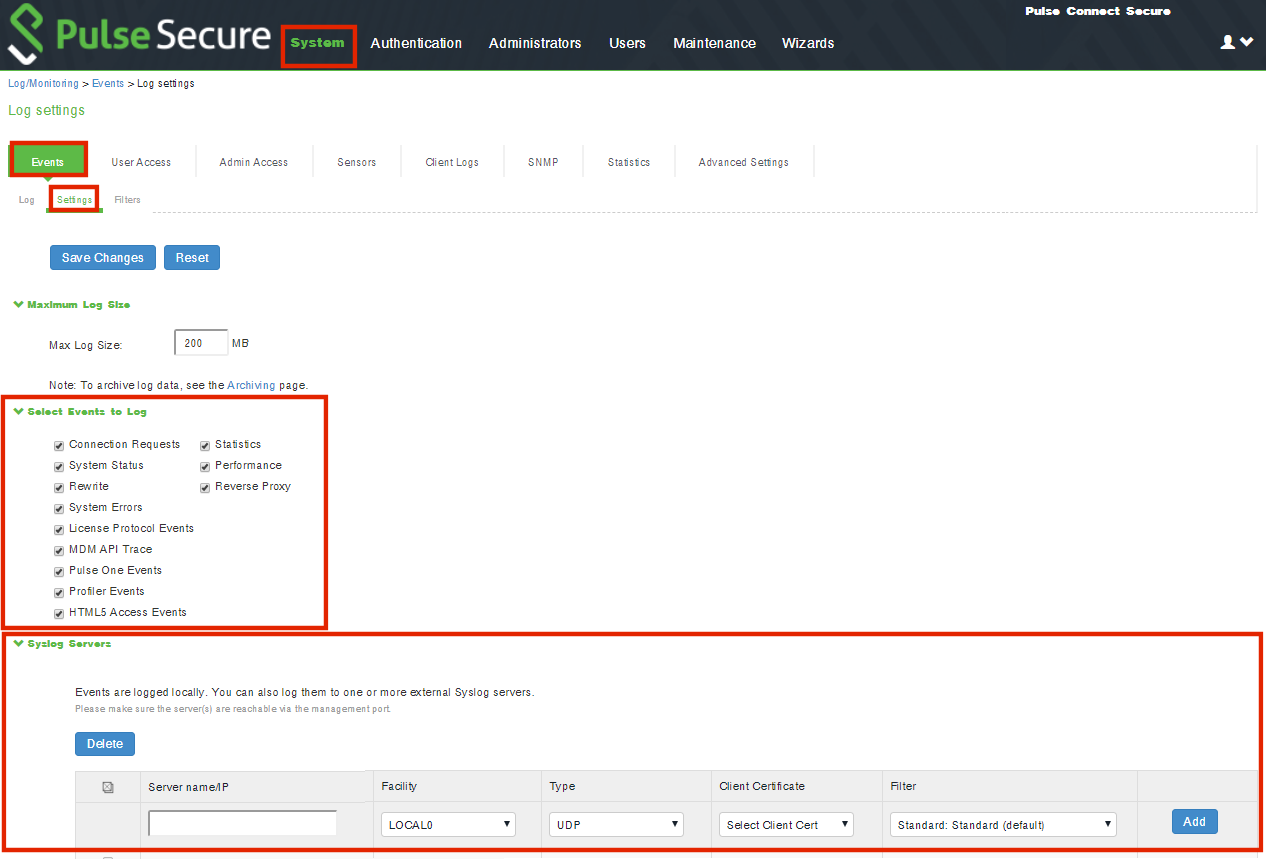This screenshot has height=859, width=1266.
Task: Click the Log/Monitoring breadcrumb link
Action: point(43,84)
